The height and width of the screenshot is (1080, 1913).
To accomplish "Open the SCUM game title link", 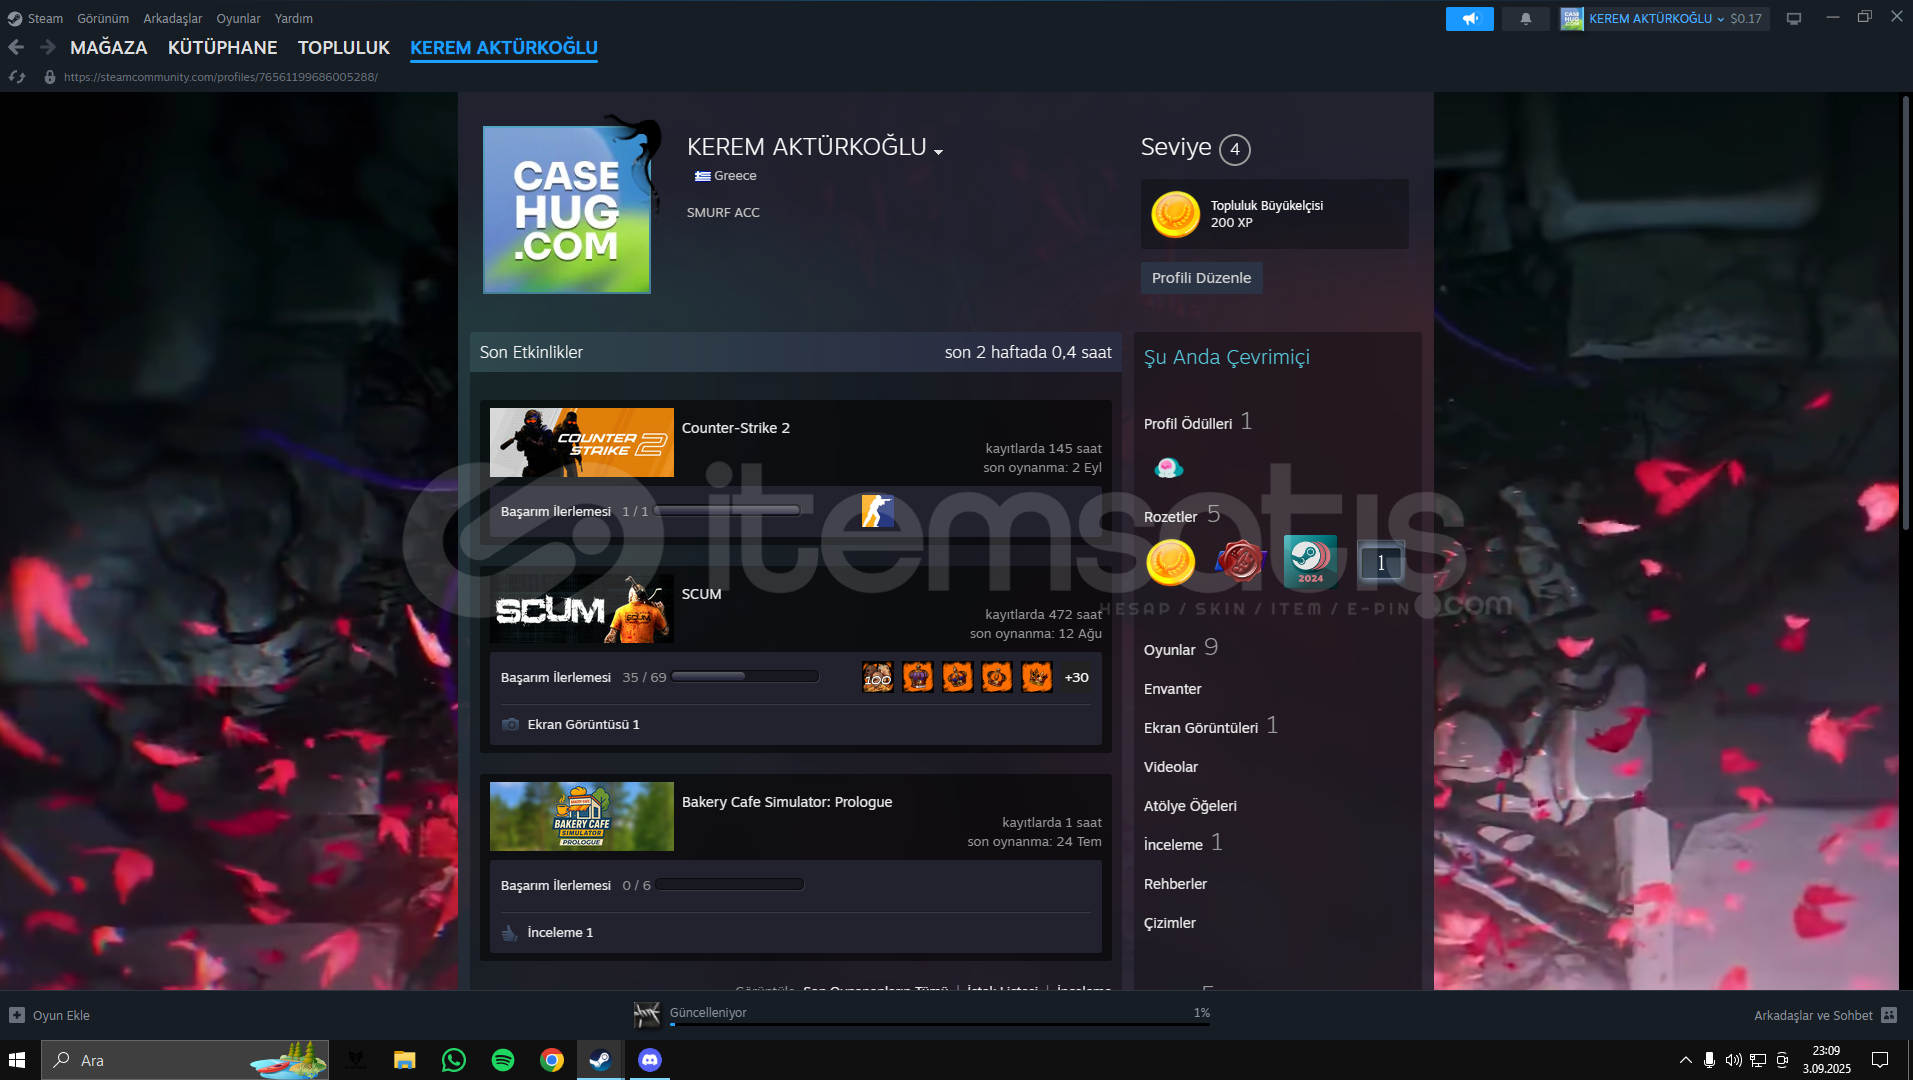I will 701,594.
